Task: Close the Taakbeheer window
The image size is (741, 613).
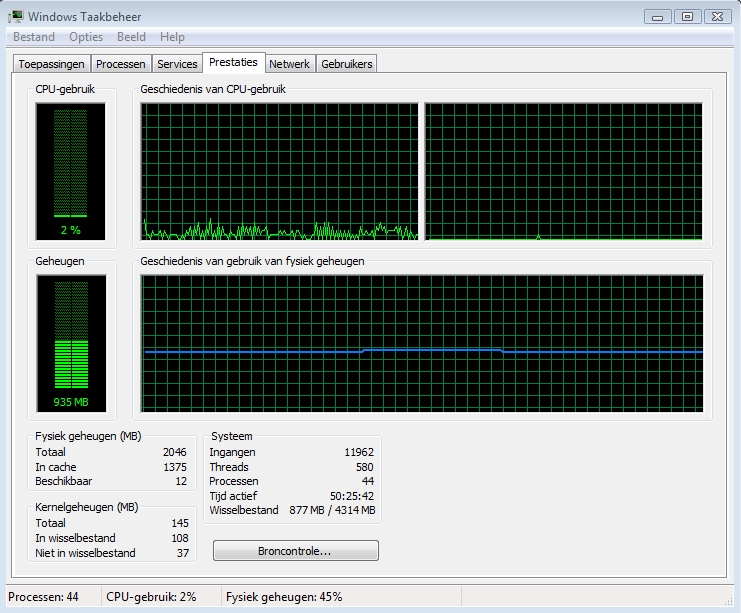Action: tap(717, 17)
